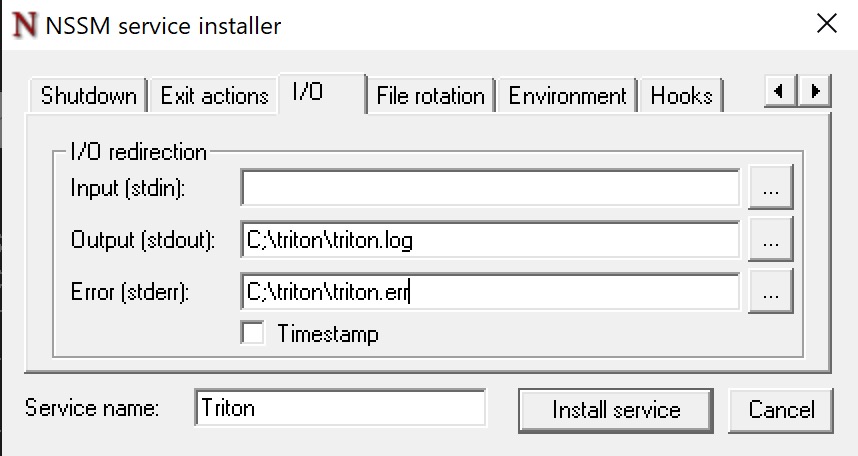858x456 pixels.
Task: Click the Error (stderr) path field
Action: click(489, 292)
